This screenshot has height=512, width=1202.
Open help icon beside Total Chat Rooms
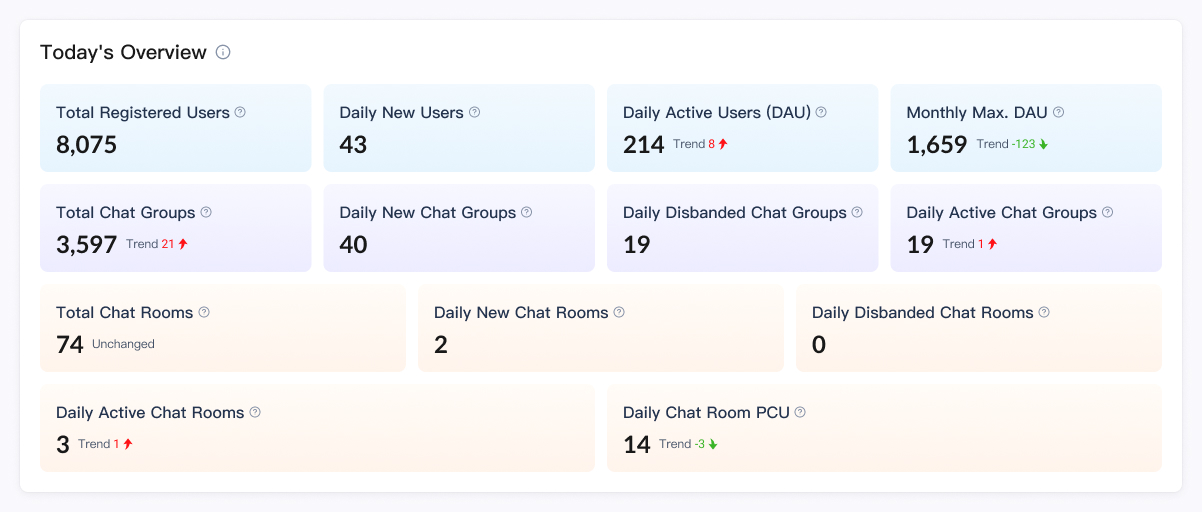[204, 312]
